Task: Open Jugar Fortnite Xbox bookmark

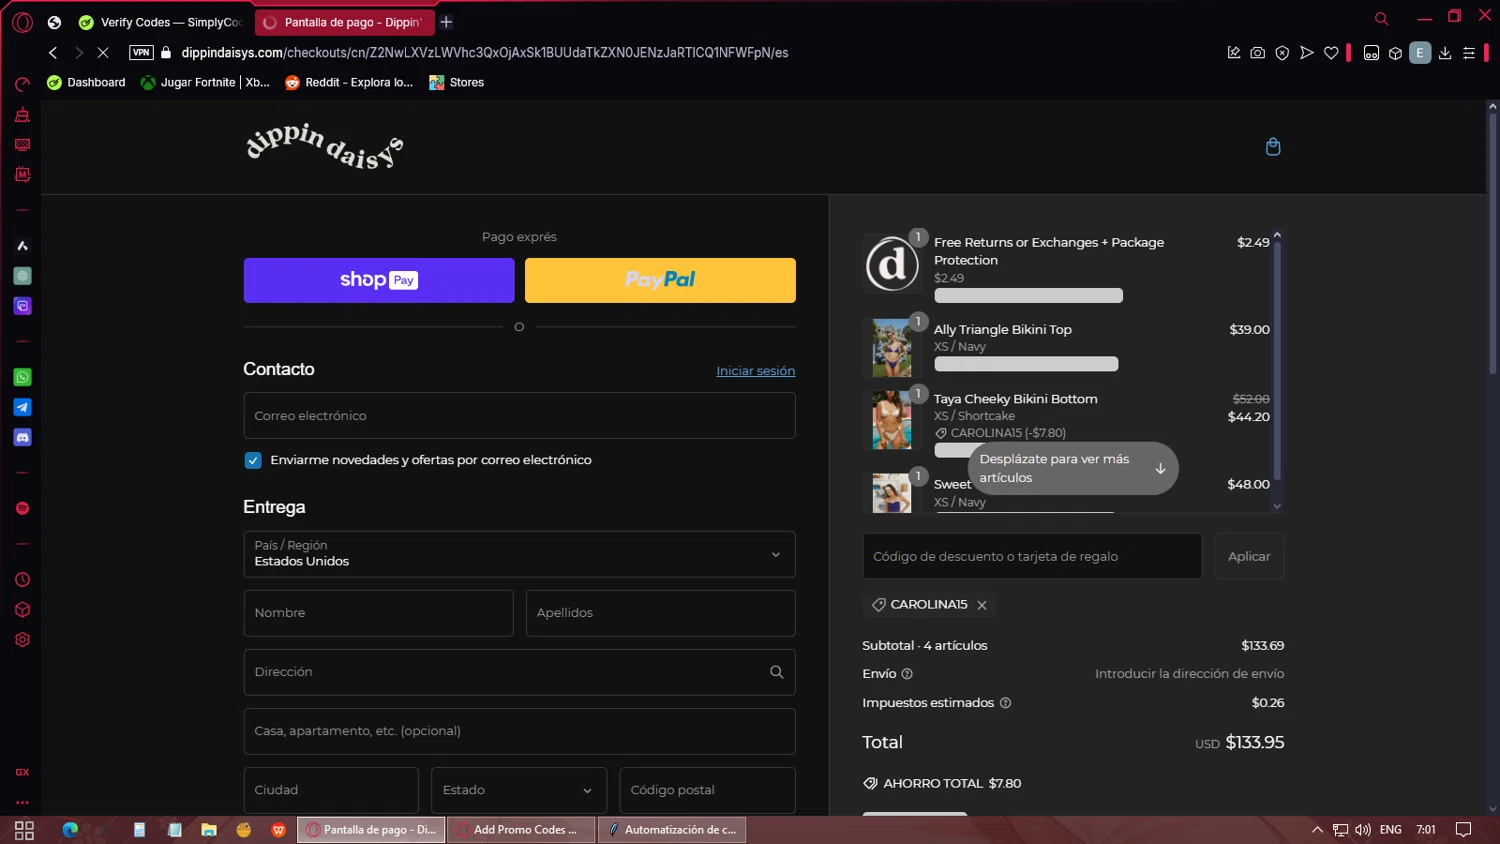Action: tap(205, 82)
